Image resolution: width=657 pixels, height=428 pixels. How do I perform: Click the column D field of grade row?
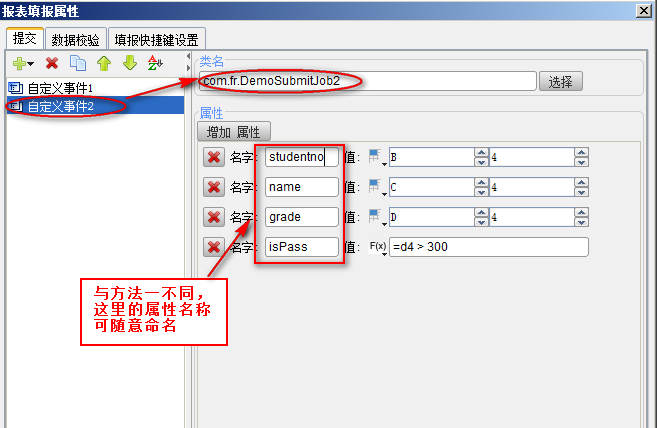click(x=432, y=217)
